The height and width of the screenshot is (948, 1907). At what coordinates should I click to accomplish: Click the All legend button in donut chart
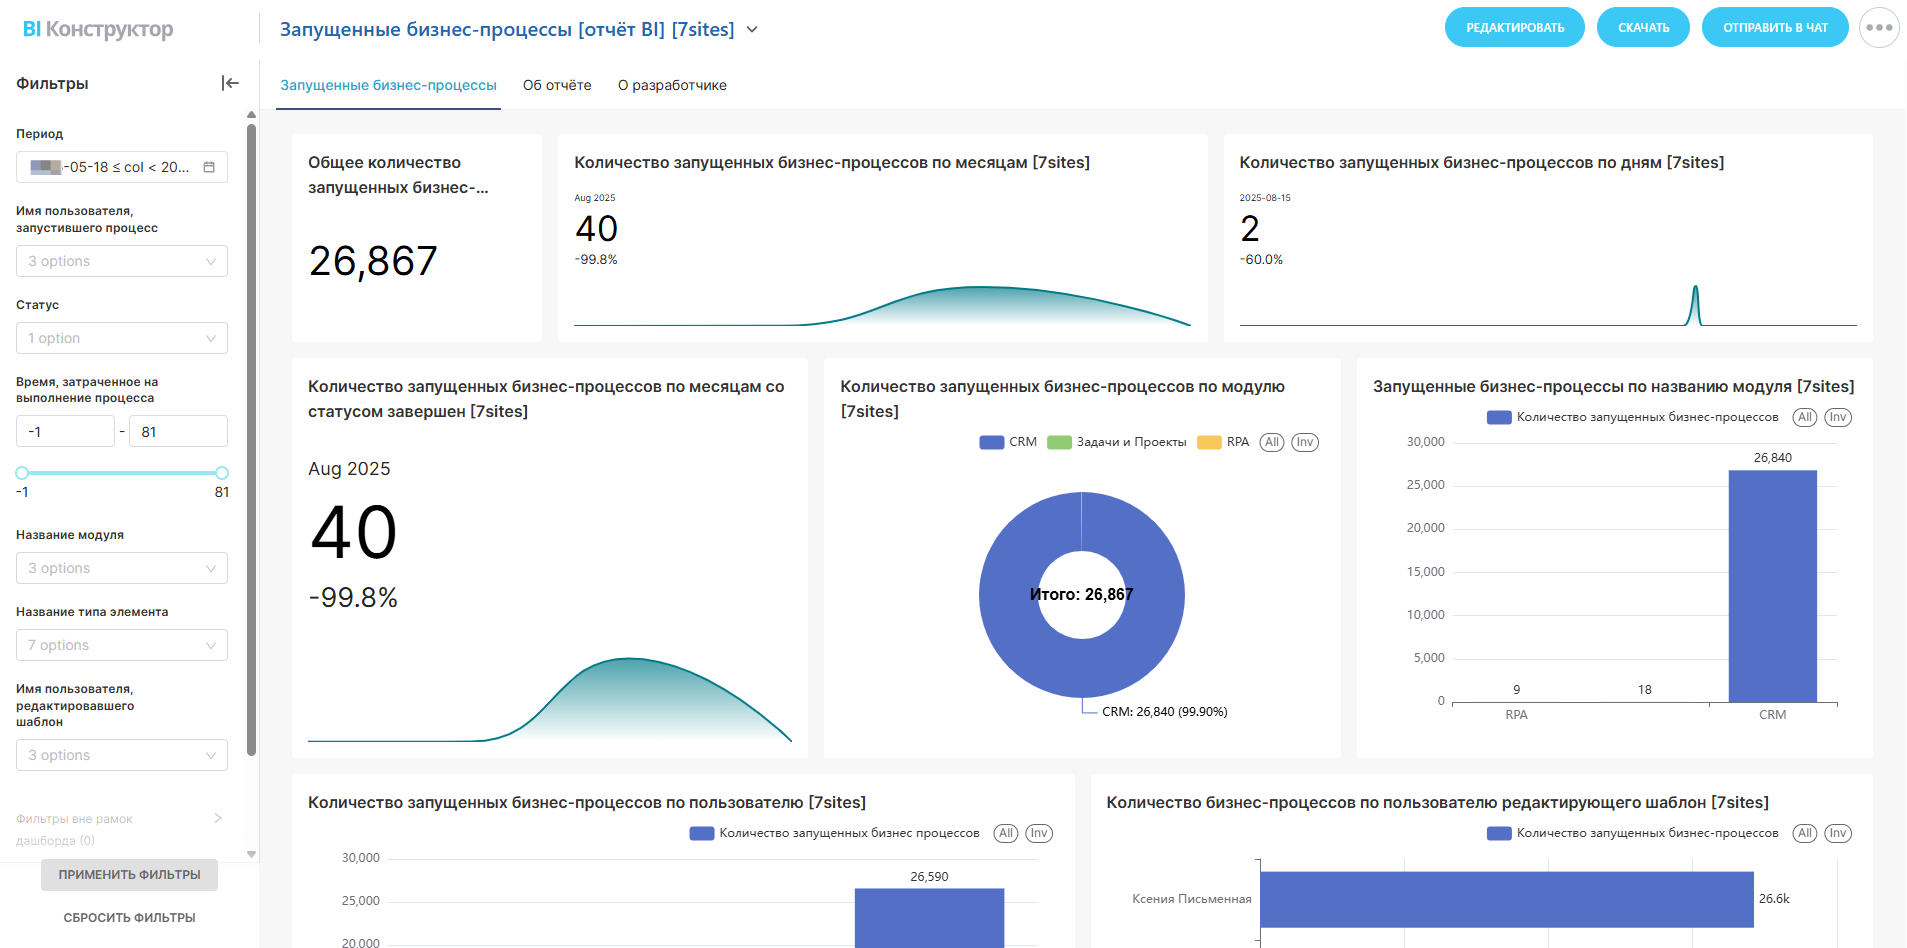coord(1271,442)
